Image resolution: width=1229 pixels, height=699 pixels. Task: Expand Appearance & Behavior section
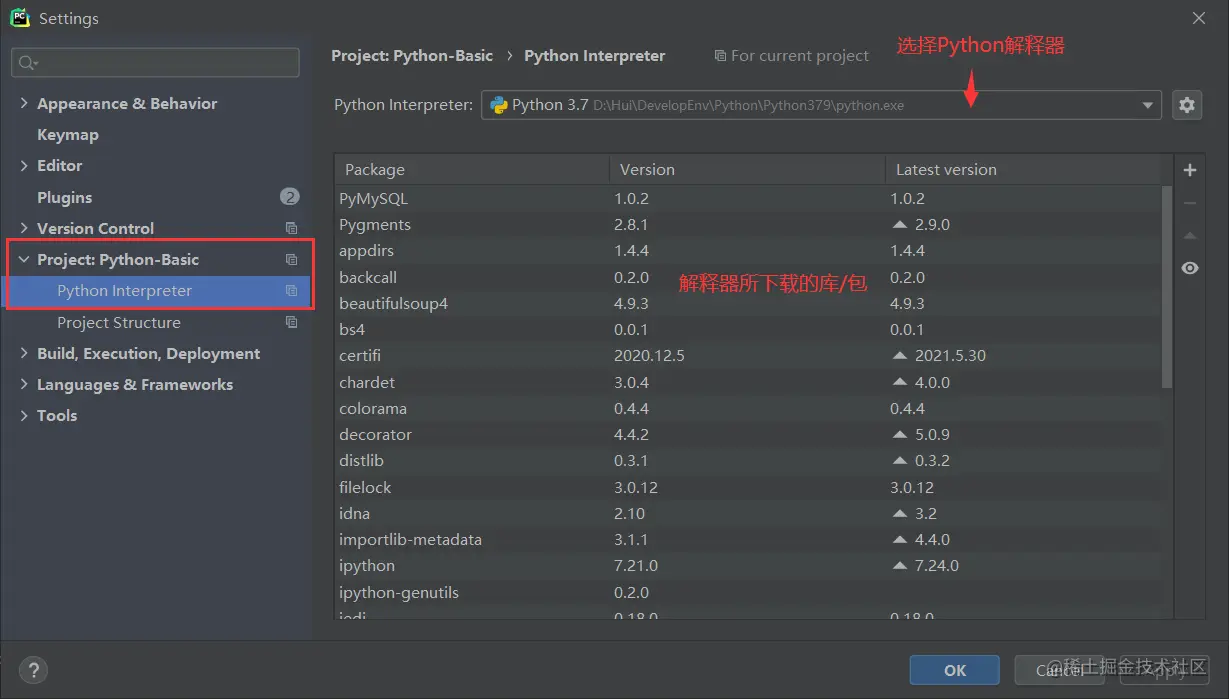click(24, 103)
